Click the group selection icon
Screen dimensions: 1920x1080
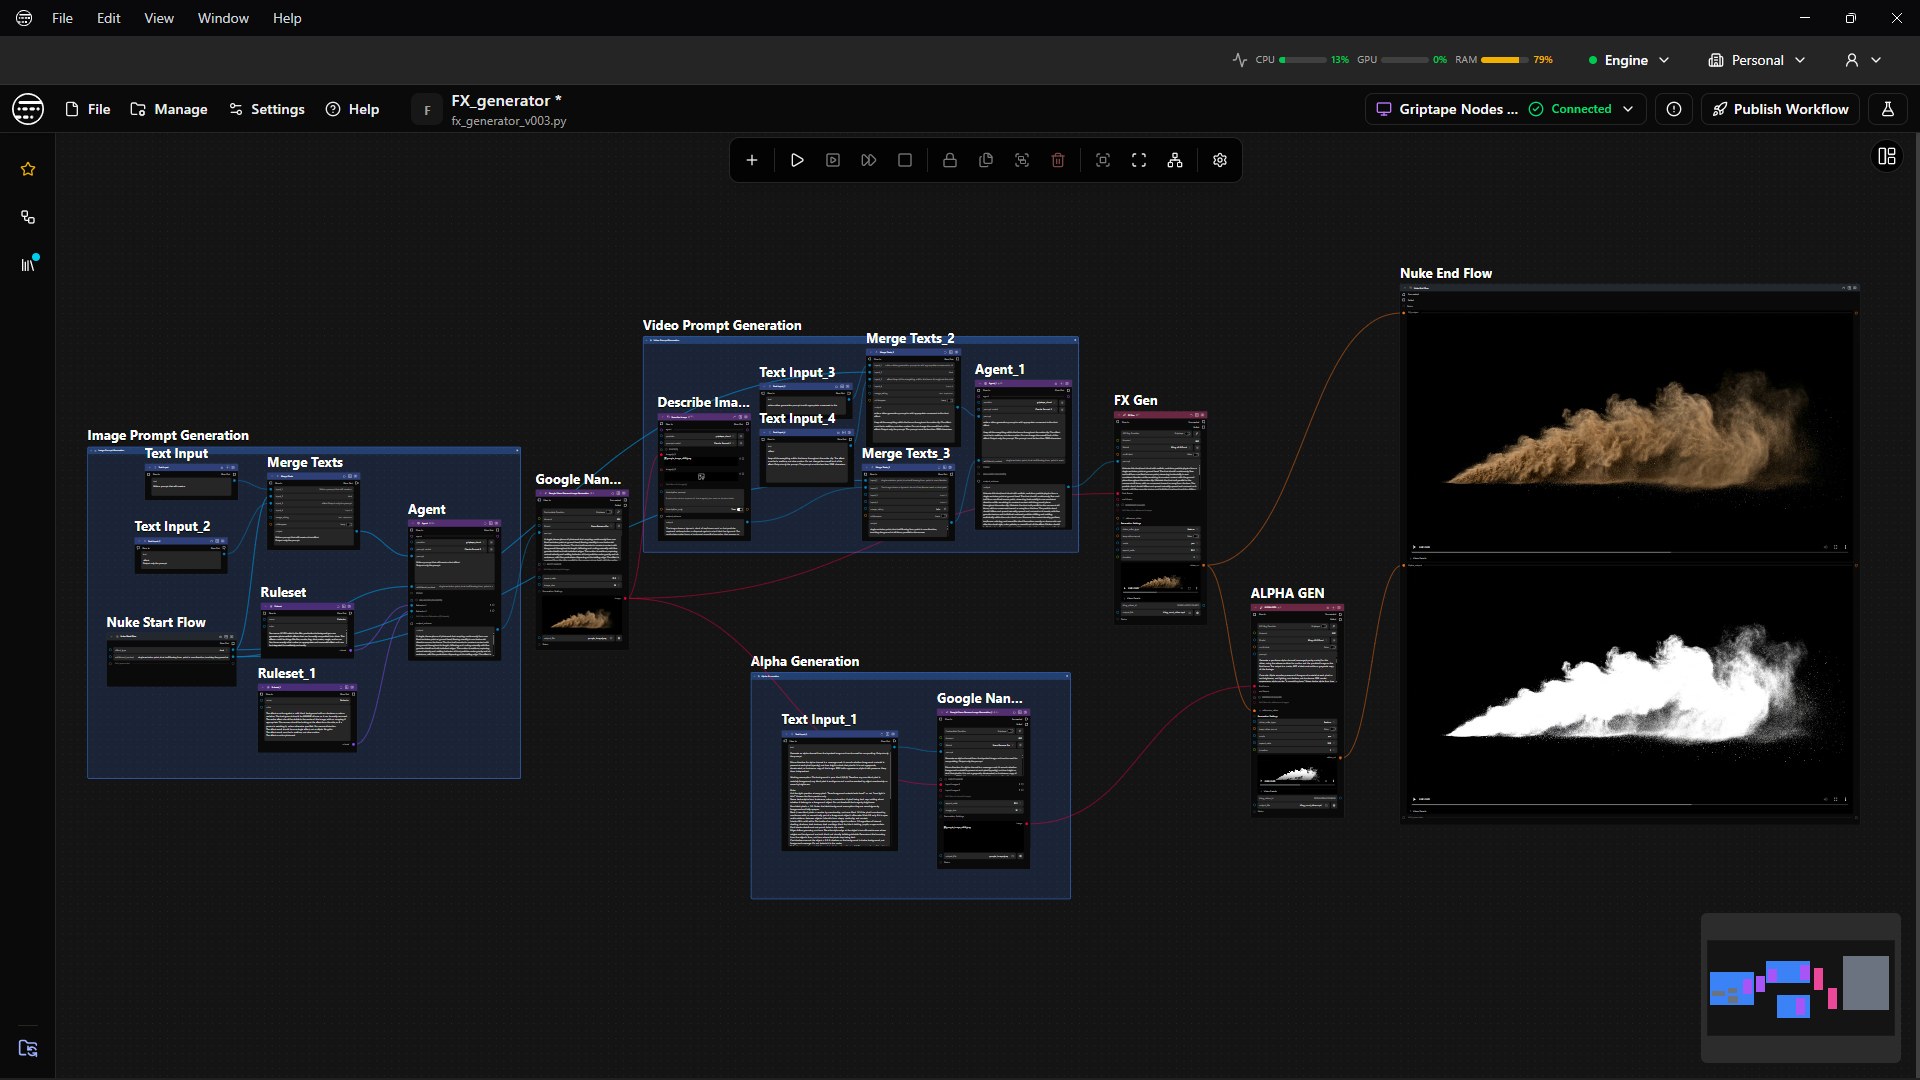[1022, 160]
